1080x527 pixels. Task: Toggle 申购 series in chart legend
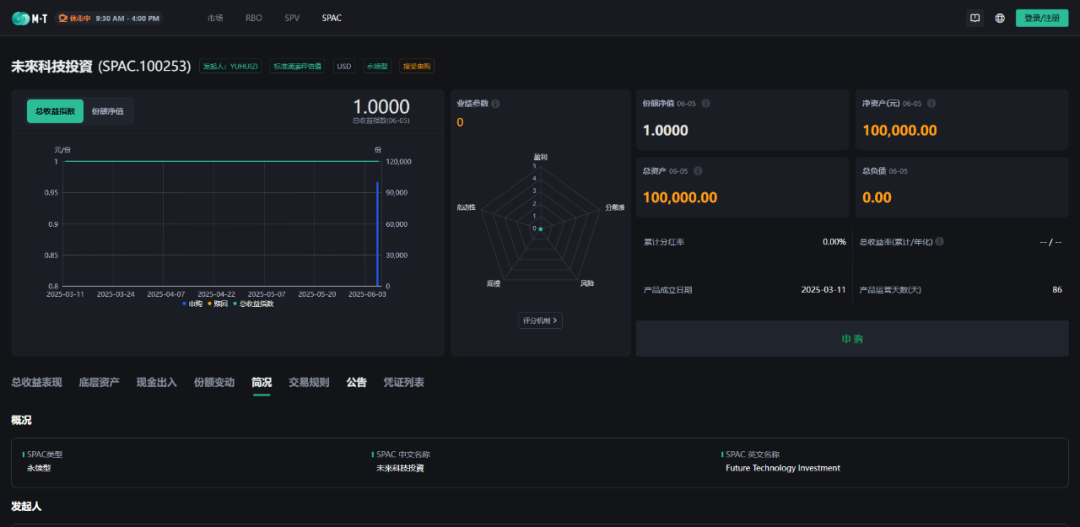tap(192, 303)
